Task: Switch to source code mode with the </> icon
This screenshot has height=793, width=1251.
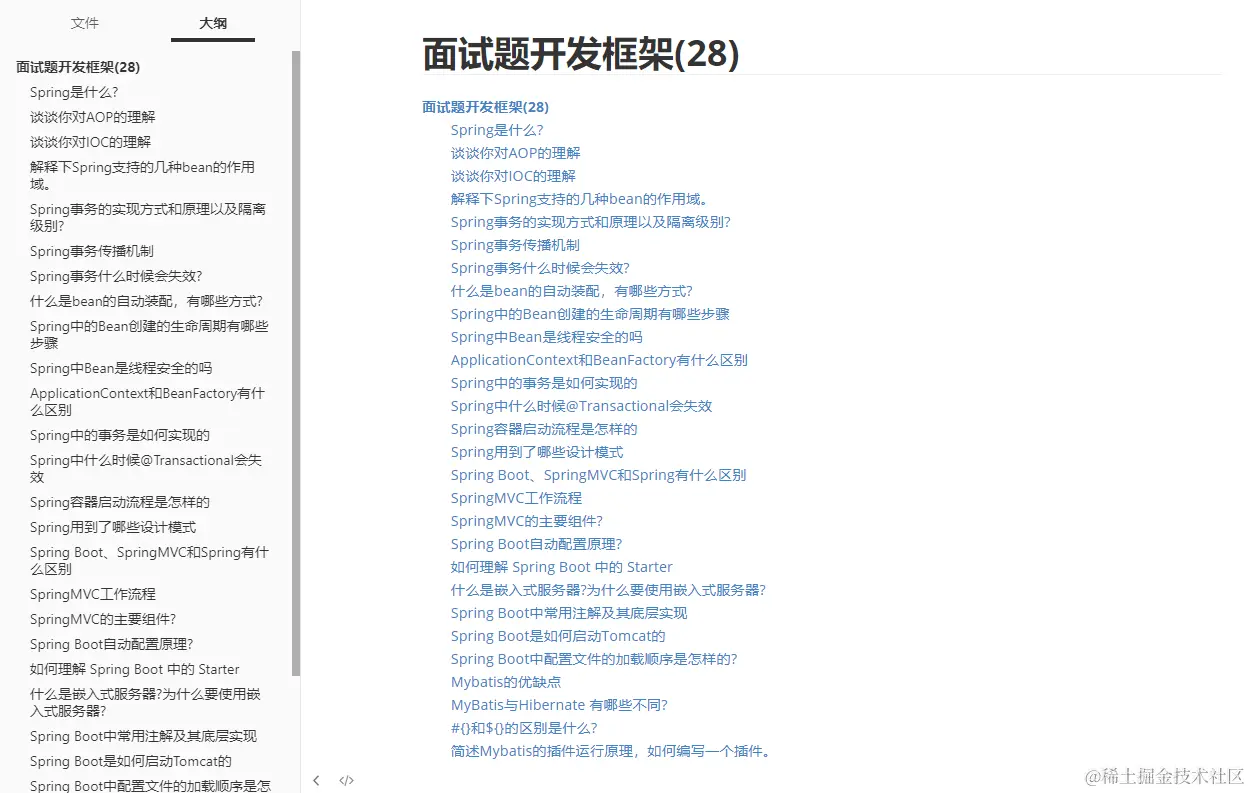Action: [345, 779]
